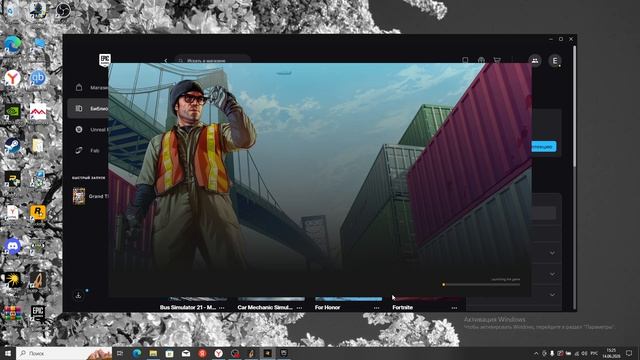The height and width of the screenshot is (360, 640).
Task: Open the downloads icon in launcher sidebar
Action: pyautogui.click(x=78, y=295)
